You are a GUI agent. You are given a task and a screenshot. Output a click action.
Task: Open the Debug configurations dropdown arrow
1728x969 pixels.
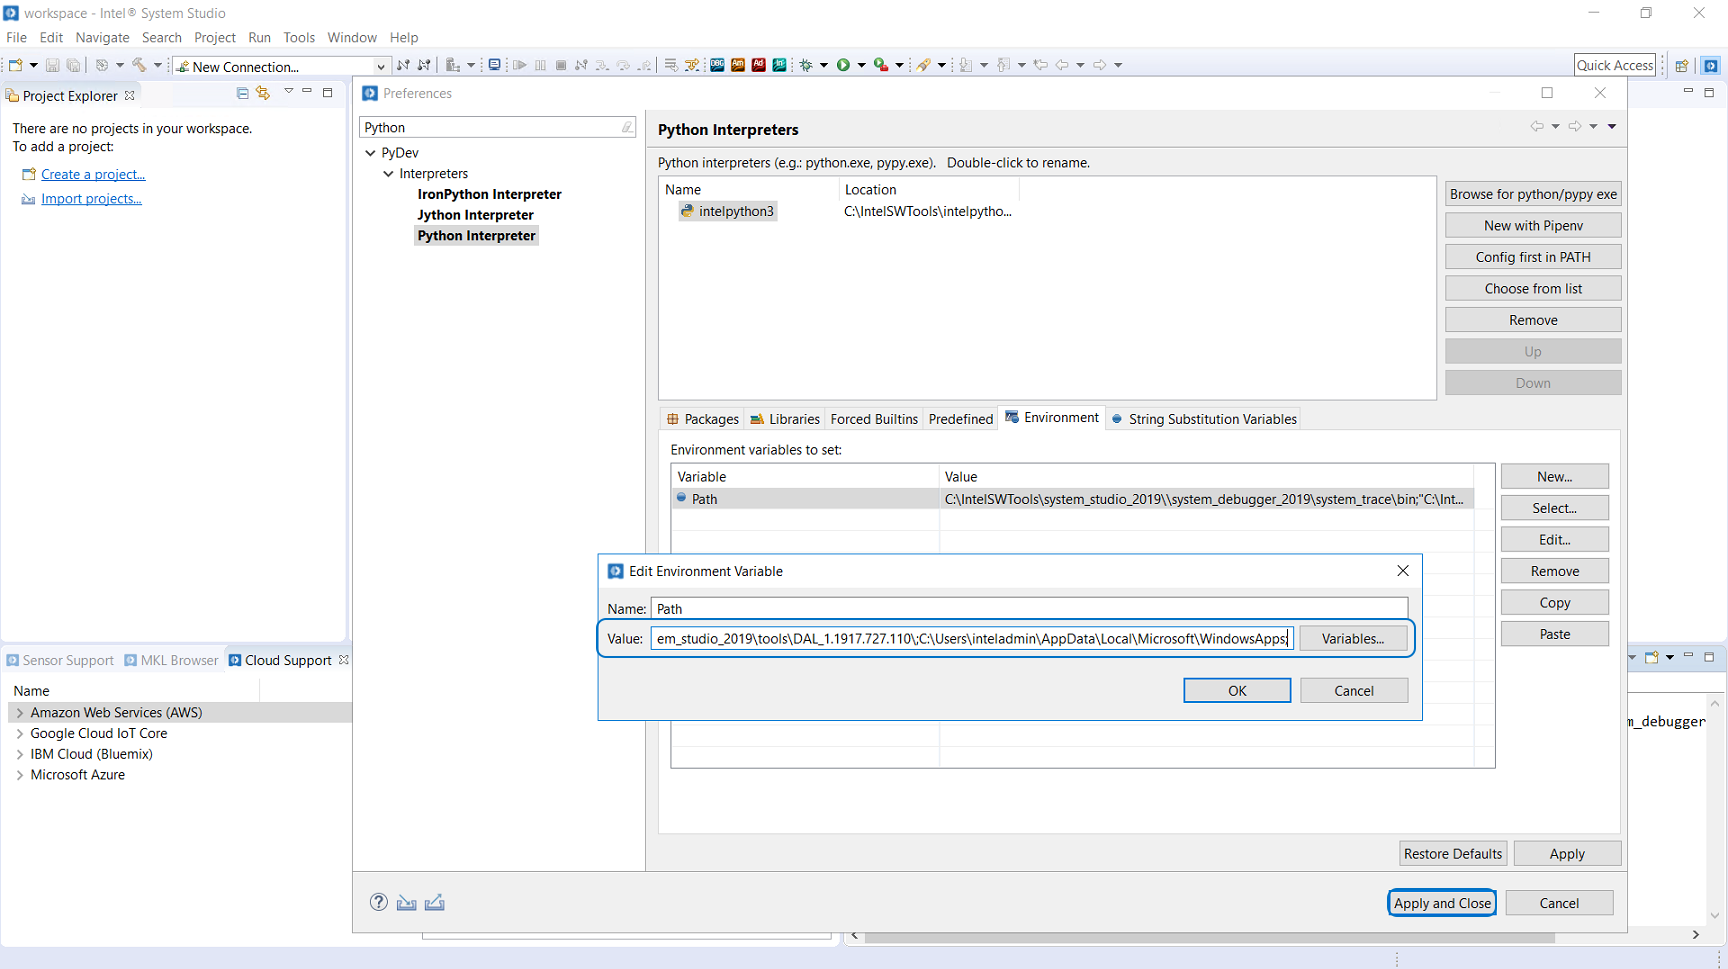pyautogui.click(x=824, y=65)
